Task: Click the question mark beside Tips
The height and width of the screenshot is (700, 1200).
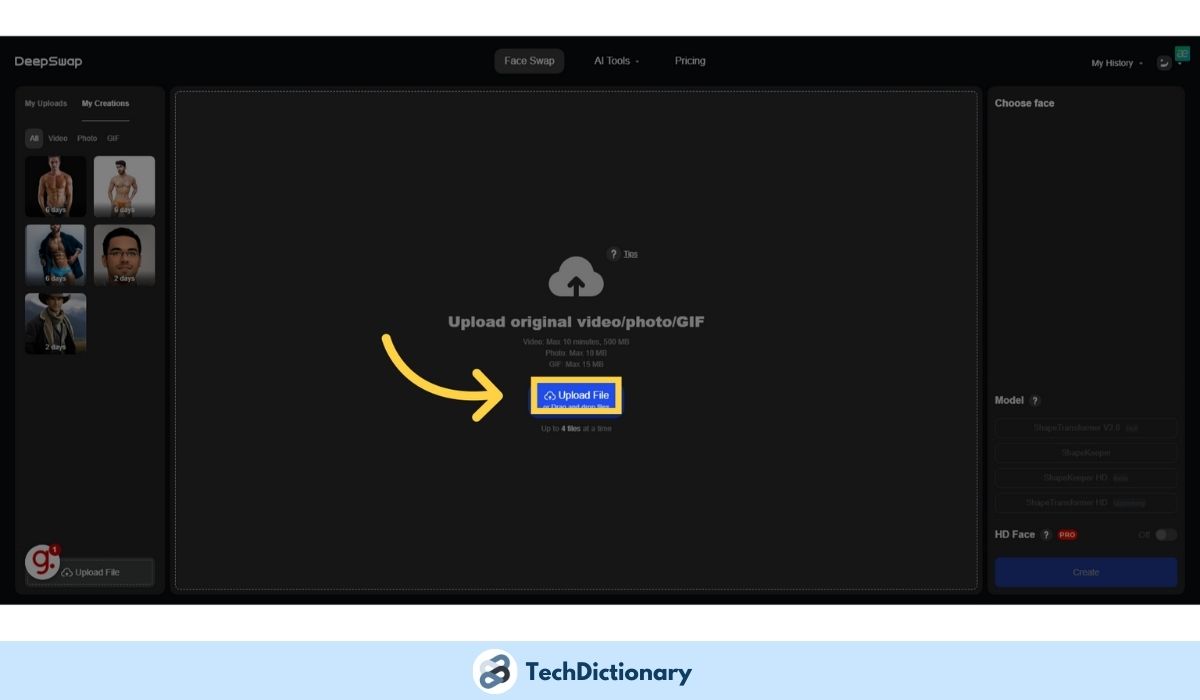Action: pos(613,254)
